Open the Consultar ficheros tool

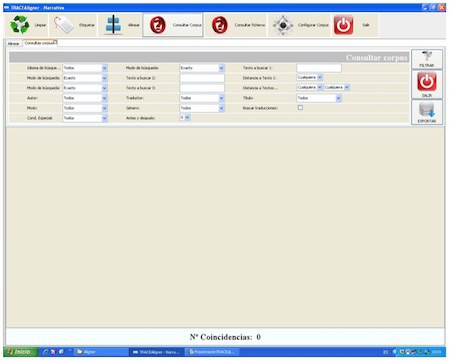236,25
